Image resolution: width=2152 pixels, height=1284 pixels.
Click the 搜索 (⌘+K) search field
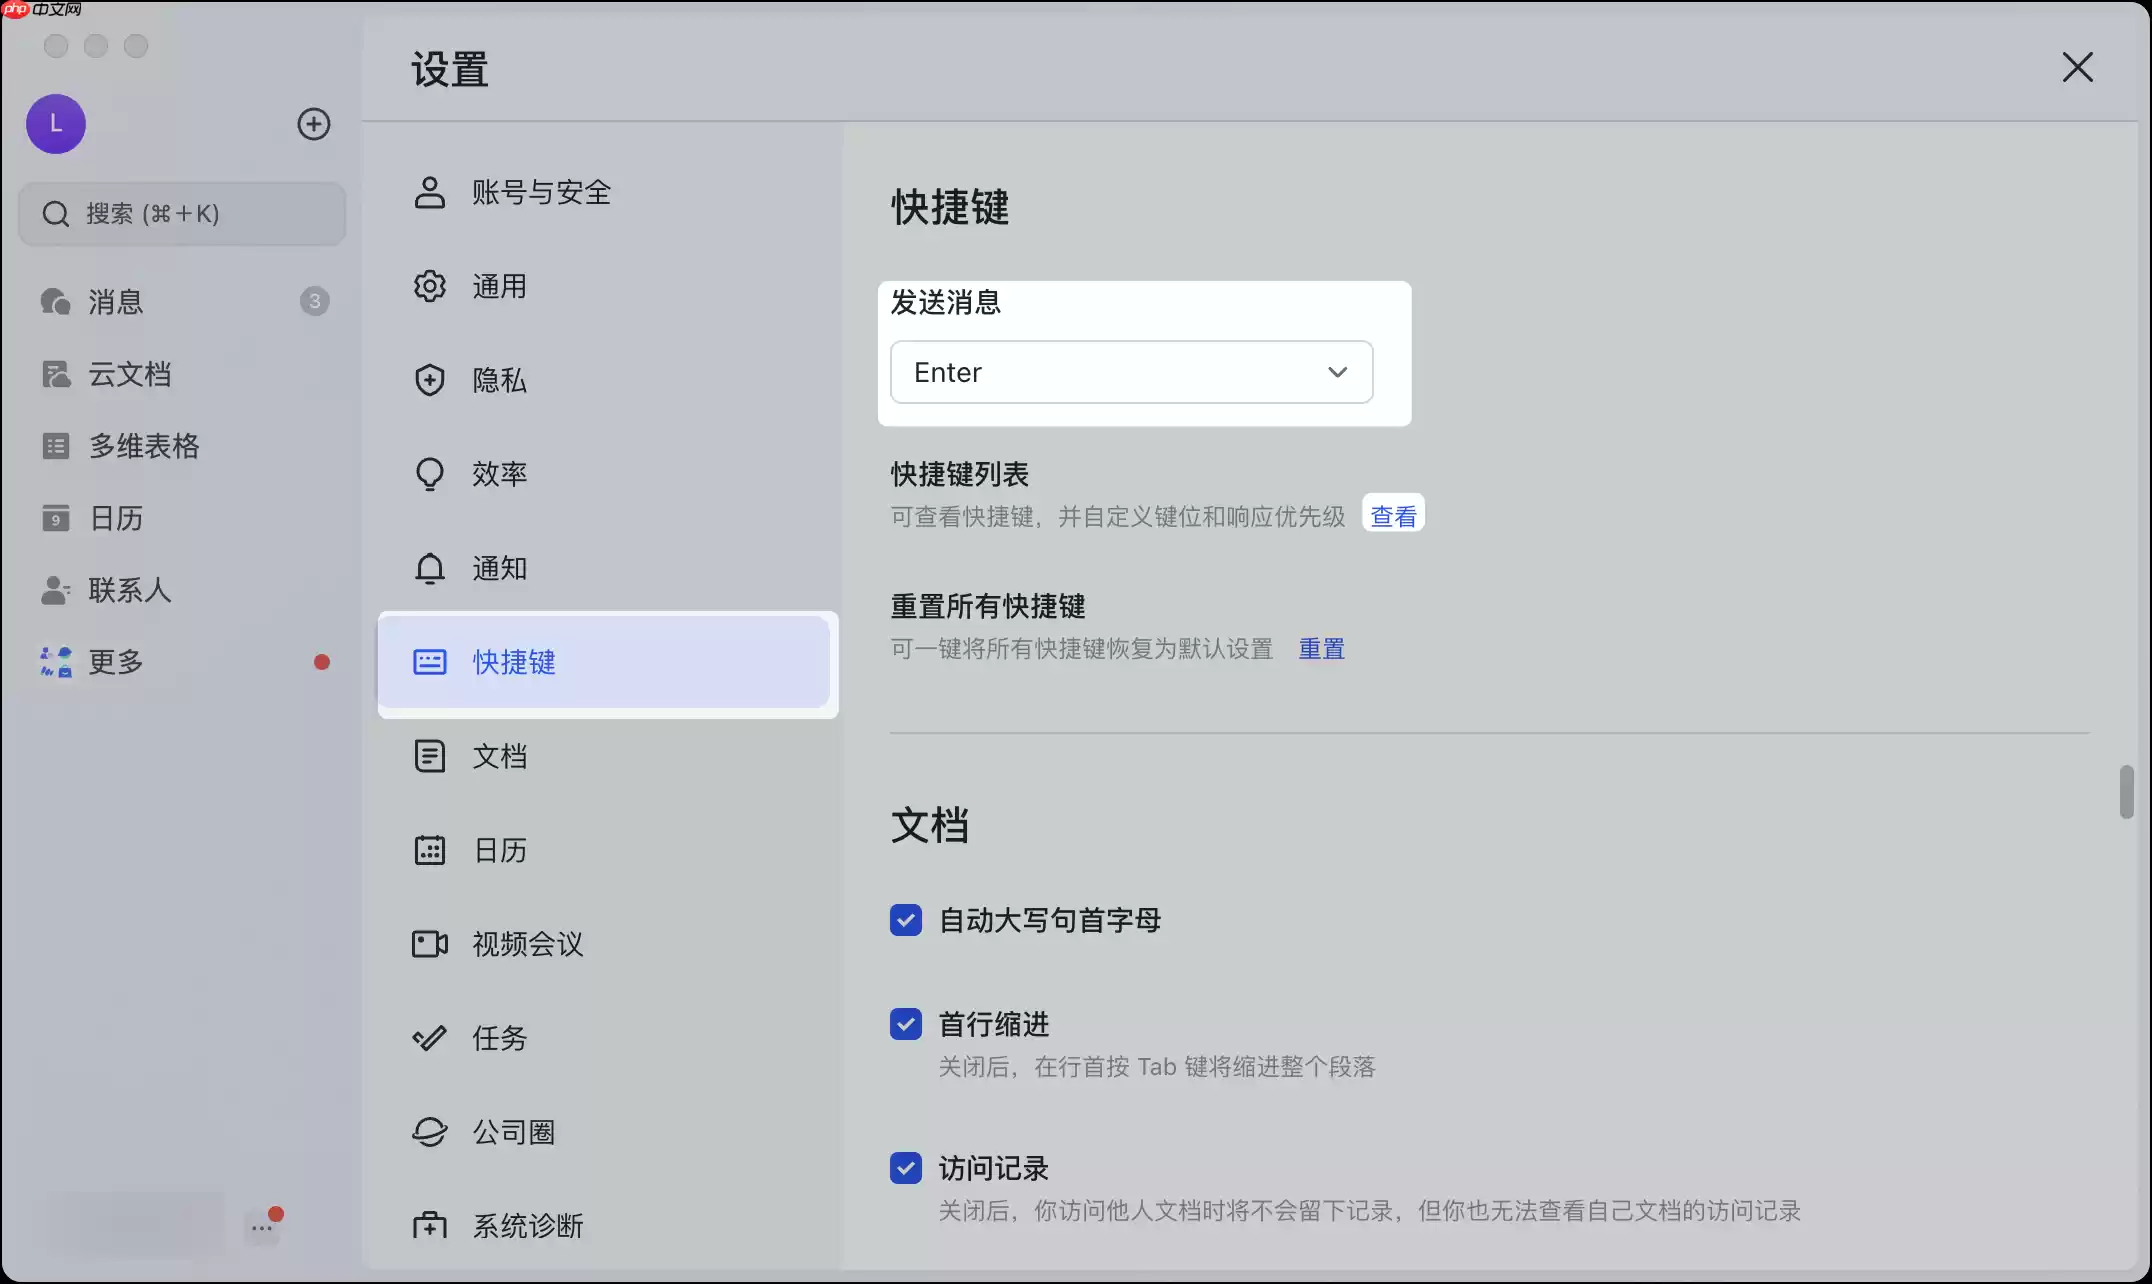coord(181,213)
